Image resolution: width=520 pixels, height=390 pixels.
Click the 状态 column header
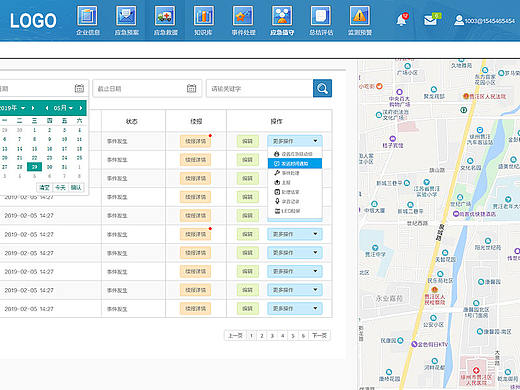(131, 121)
